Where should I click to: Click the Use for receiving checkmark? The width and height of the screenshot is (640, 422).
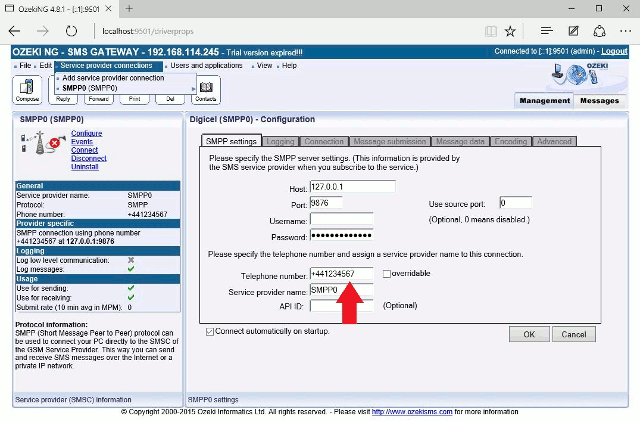[131, 298]
